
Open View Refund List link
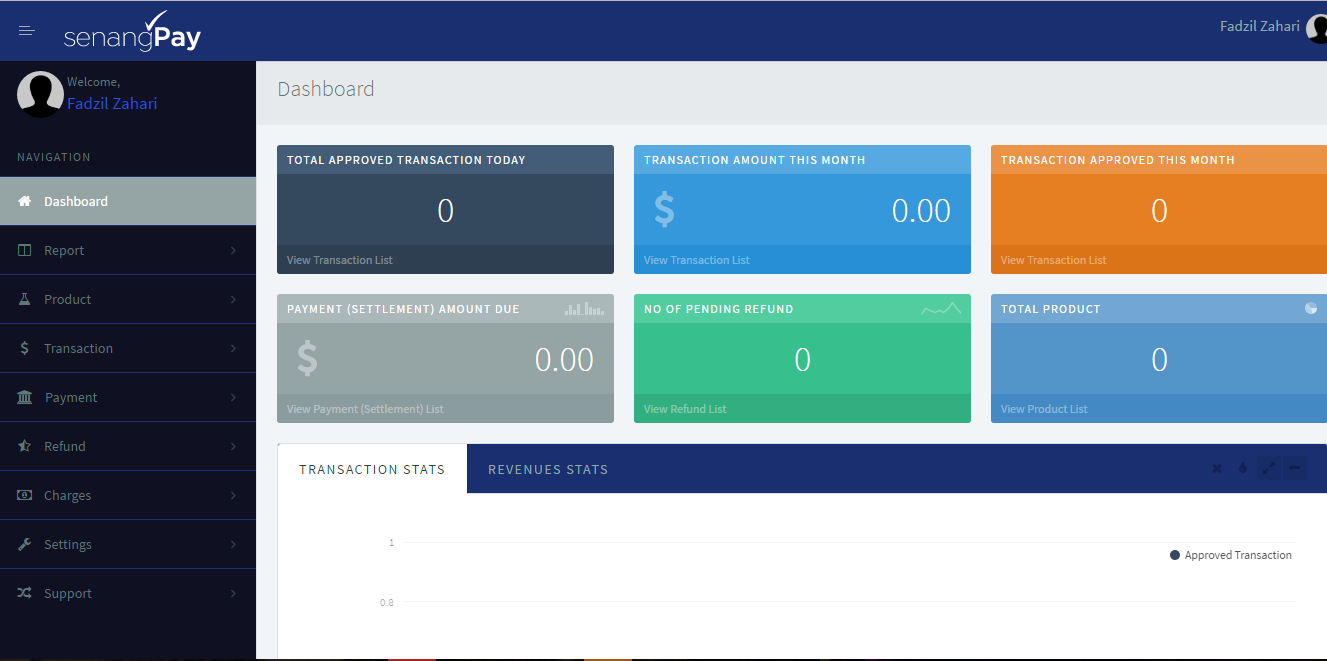685,409
